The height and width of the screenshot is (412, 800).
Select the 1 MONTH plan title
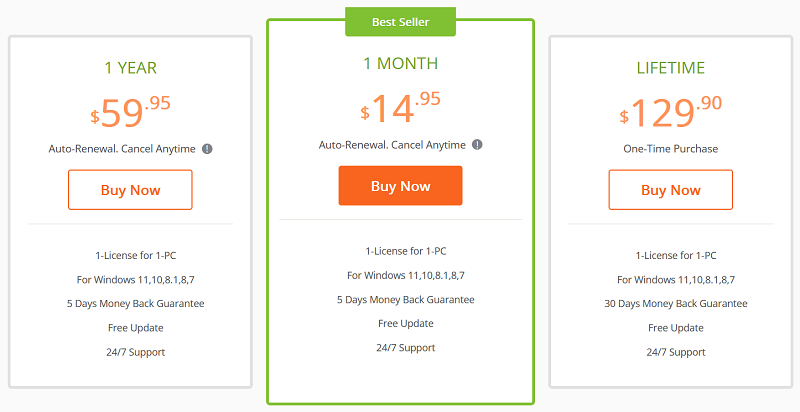(x=401, y=64)
